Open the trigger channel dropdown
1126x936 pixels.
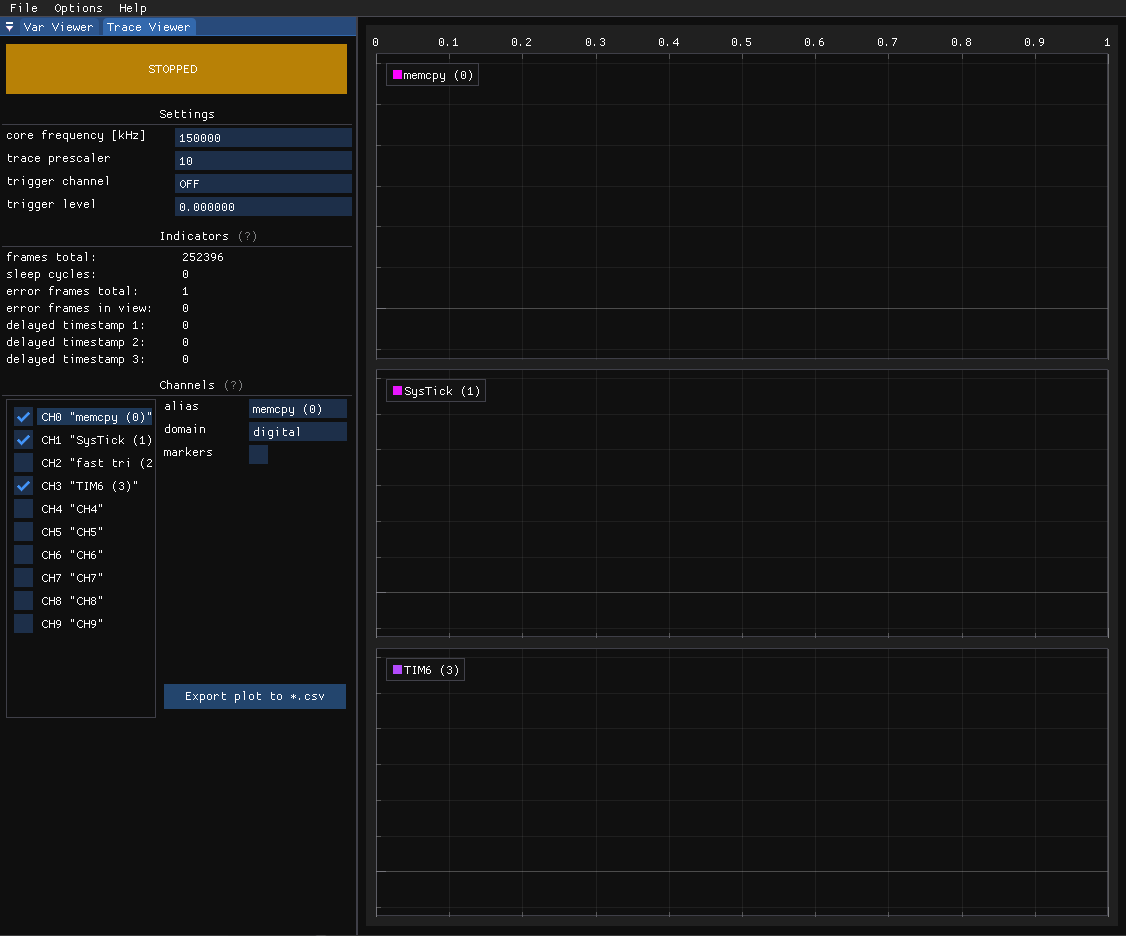(x=263, y=184)
